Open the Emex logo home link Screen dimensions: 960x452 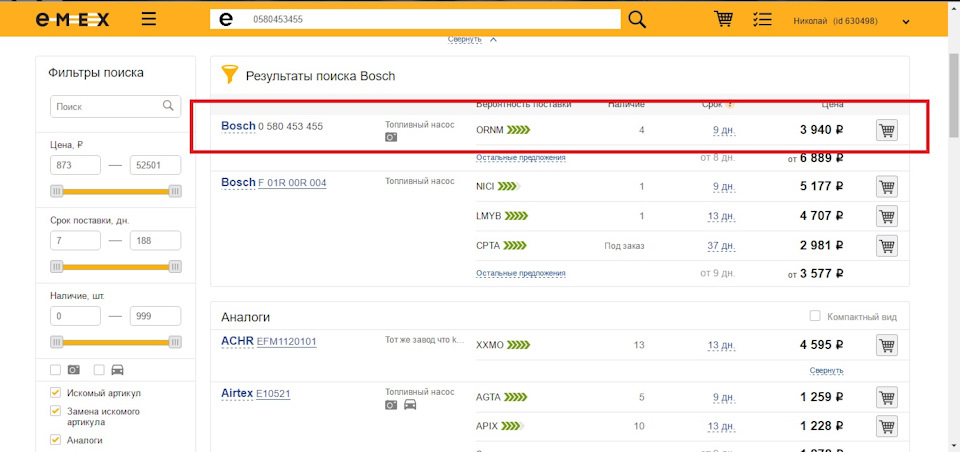[72, 20]
